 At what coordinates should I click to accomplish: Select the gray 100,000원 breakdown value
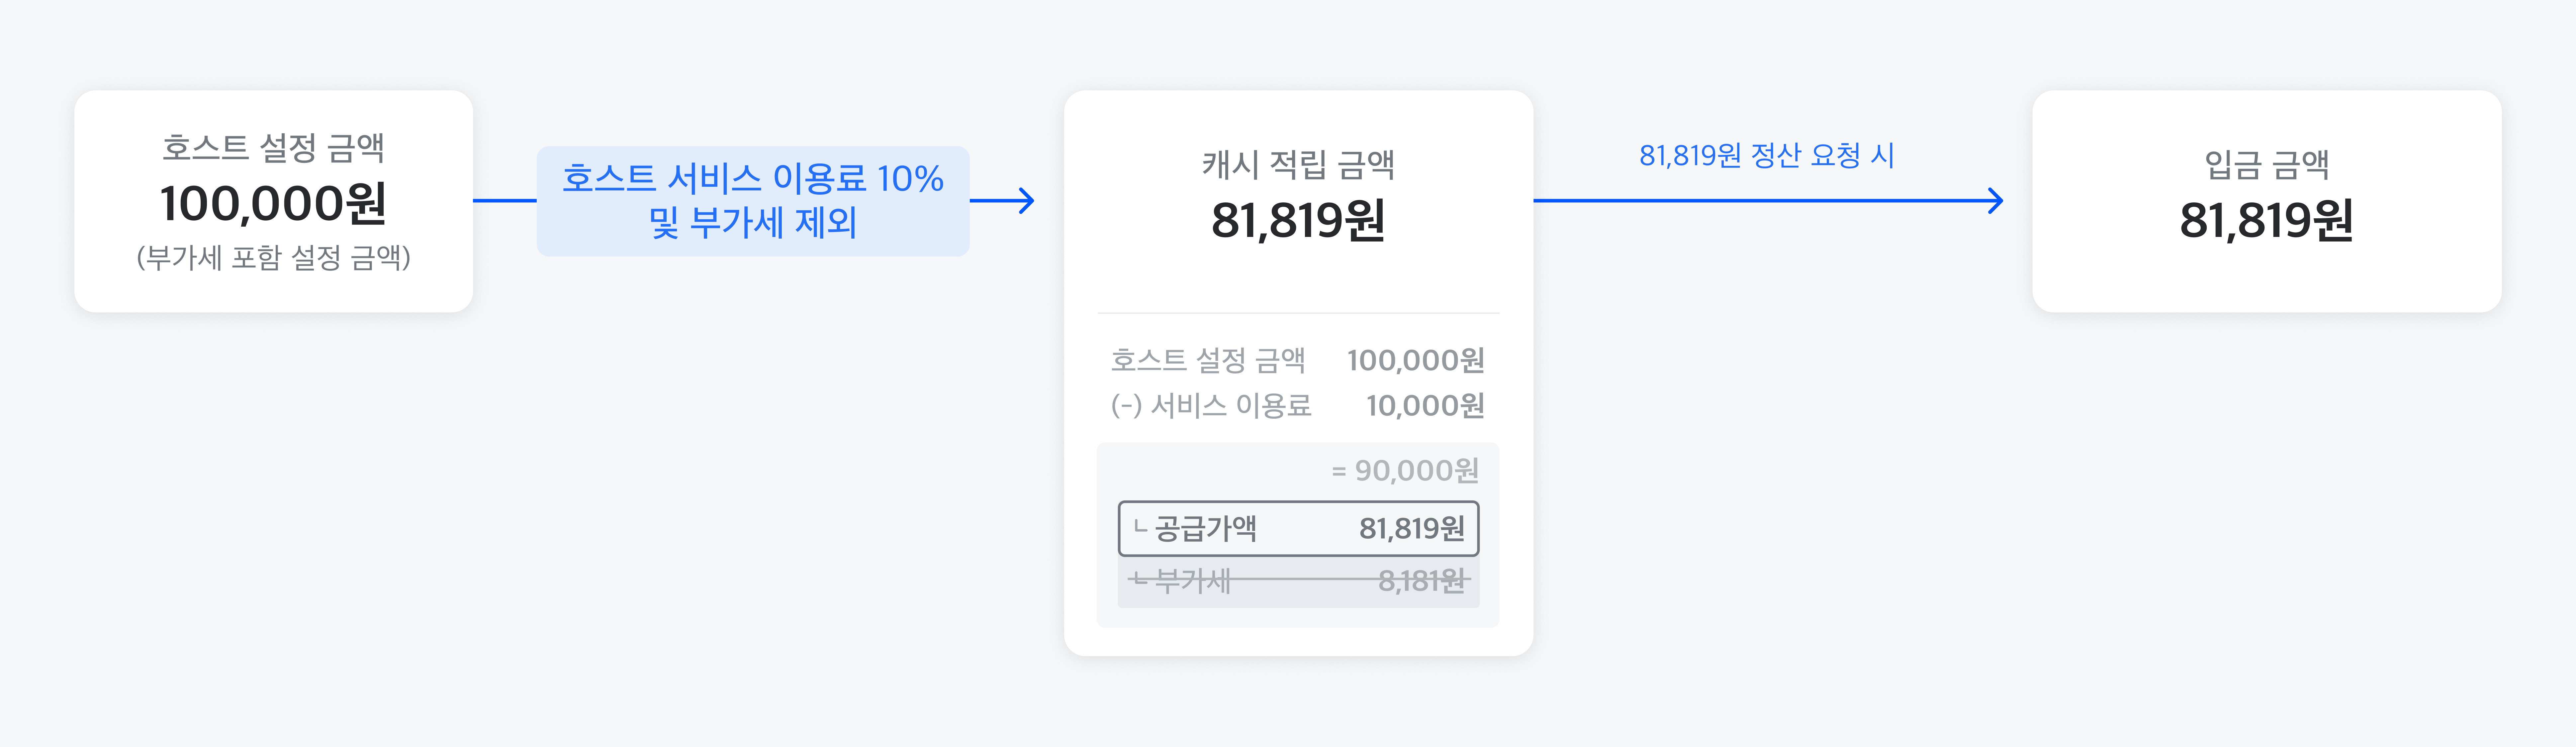pos(1415,360)
